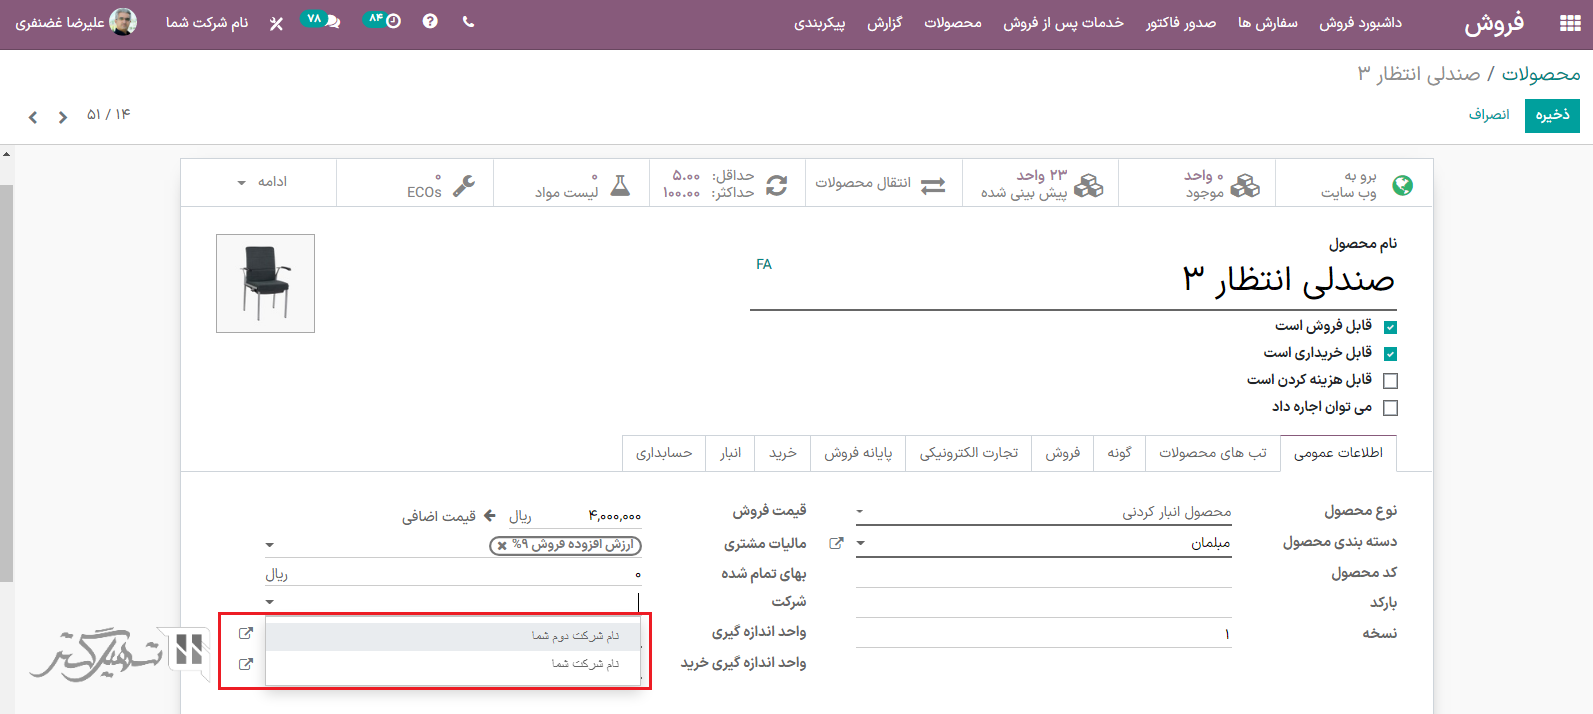Toggle the قابل فروش است checkbox
Image resolution: width=1593 pixels, height=714 pixels.
(x=1390, y=327)
